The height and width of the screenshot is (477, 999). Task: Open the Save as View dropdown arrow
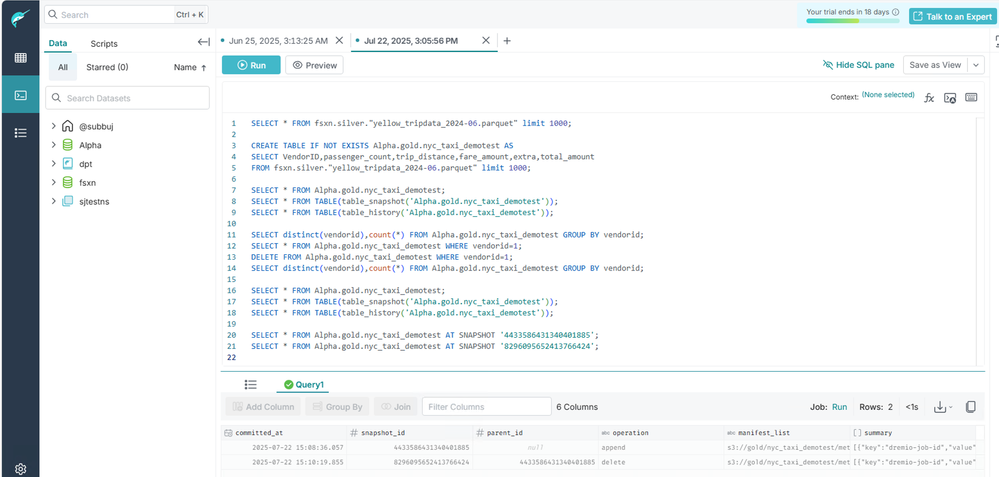[976, 65]
